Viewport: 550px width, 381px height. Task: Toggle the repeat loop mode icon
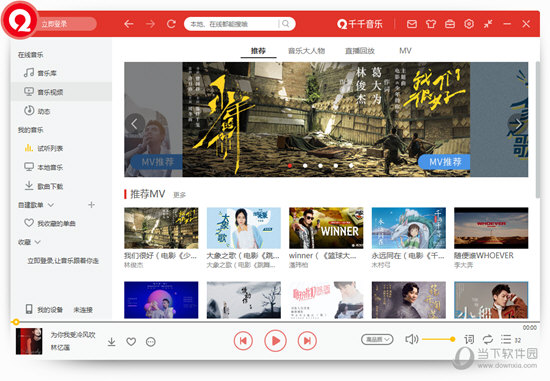click(x=488, y=339)
